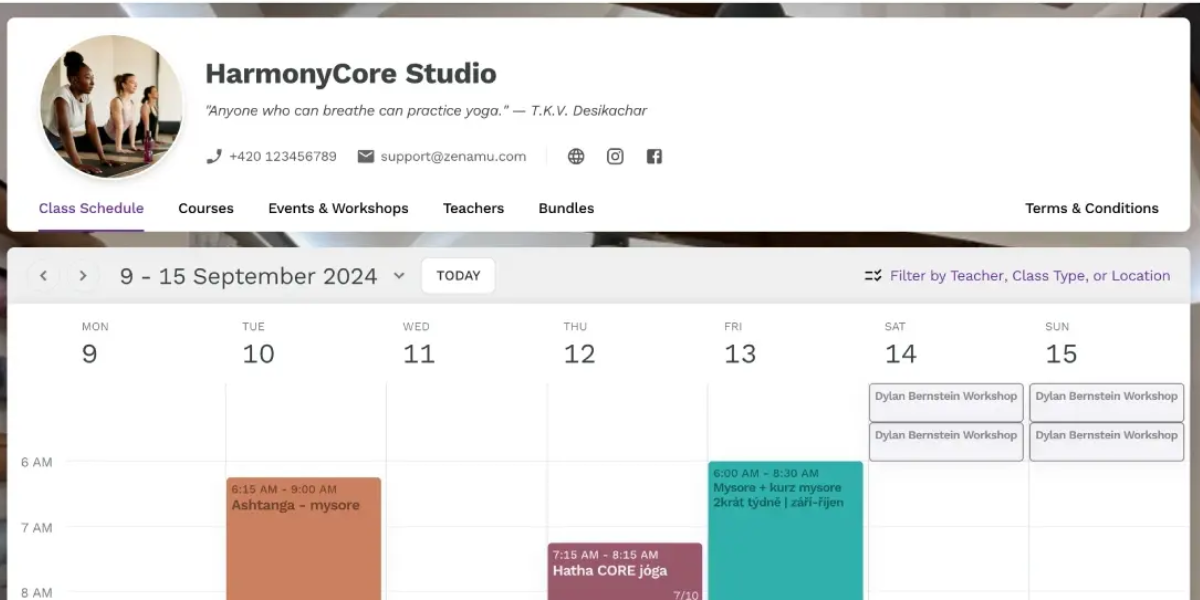Open Terms & Conditions

[1091, 208]
